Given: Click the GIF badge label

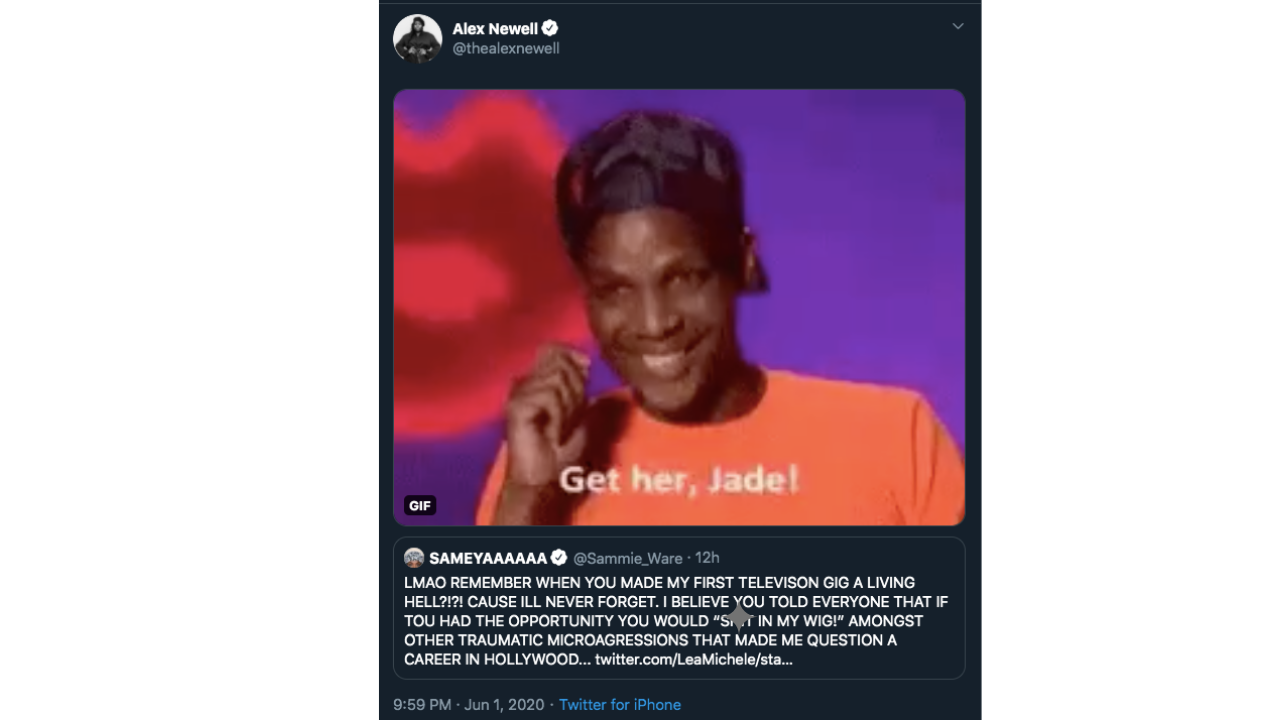Looking at the screenshot, I should click(420, 506).
